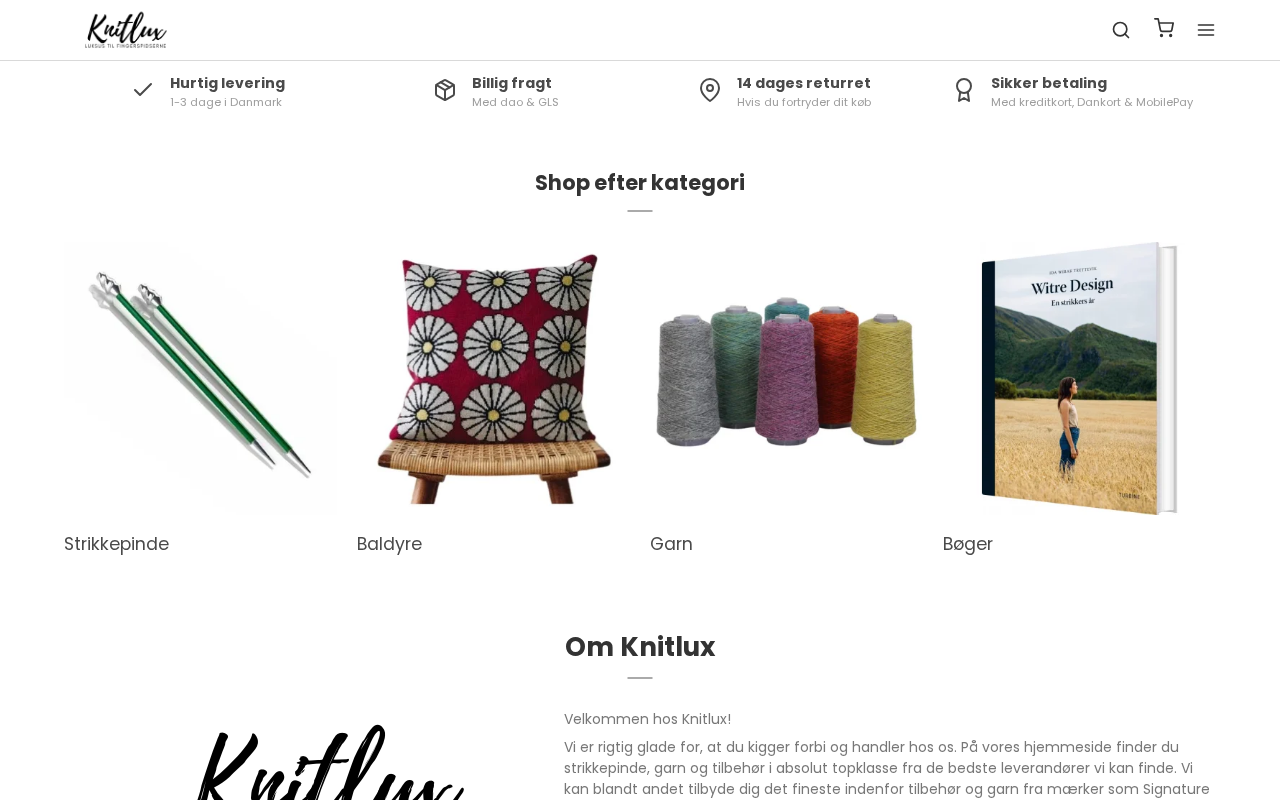The height and width of the screenshot is (800, 1280).
Task: Click the colorful yarn cones image
Action: click(786, 377)
